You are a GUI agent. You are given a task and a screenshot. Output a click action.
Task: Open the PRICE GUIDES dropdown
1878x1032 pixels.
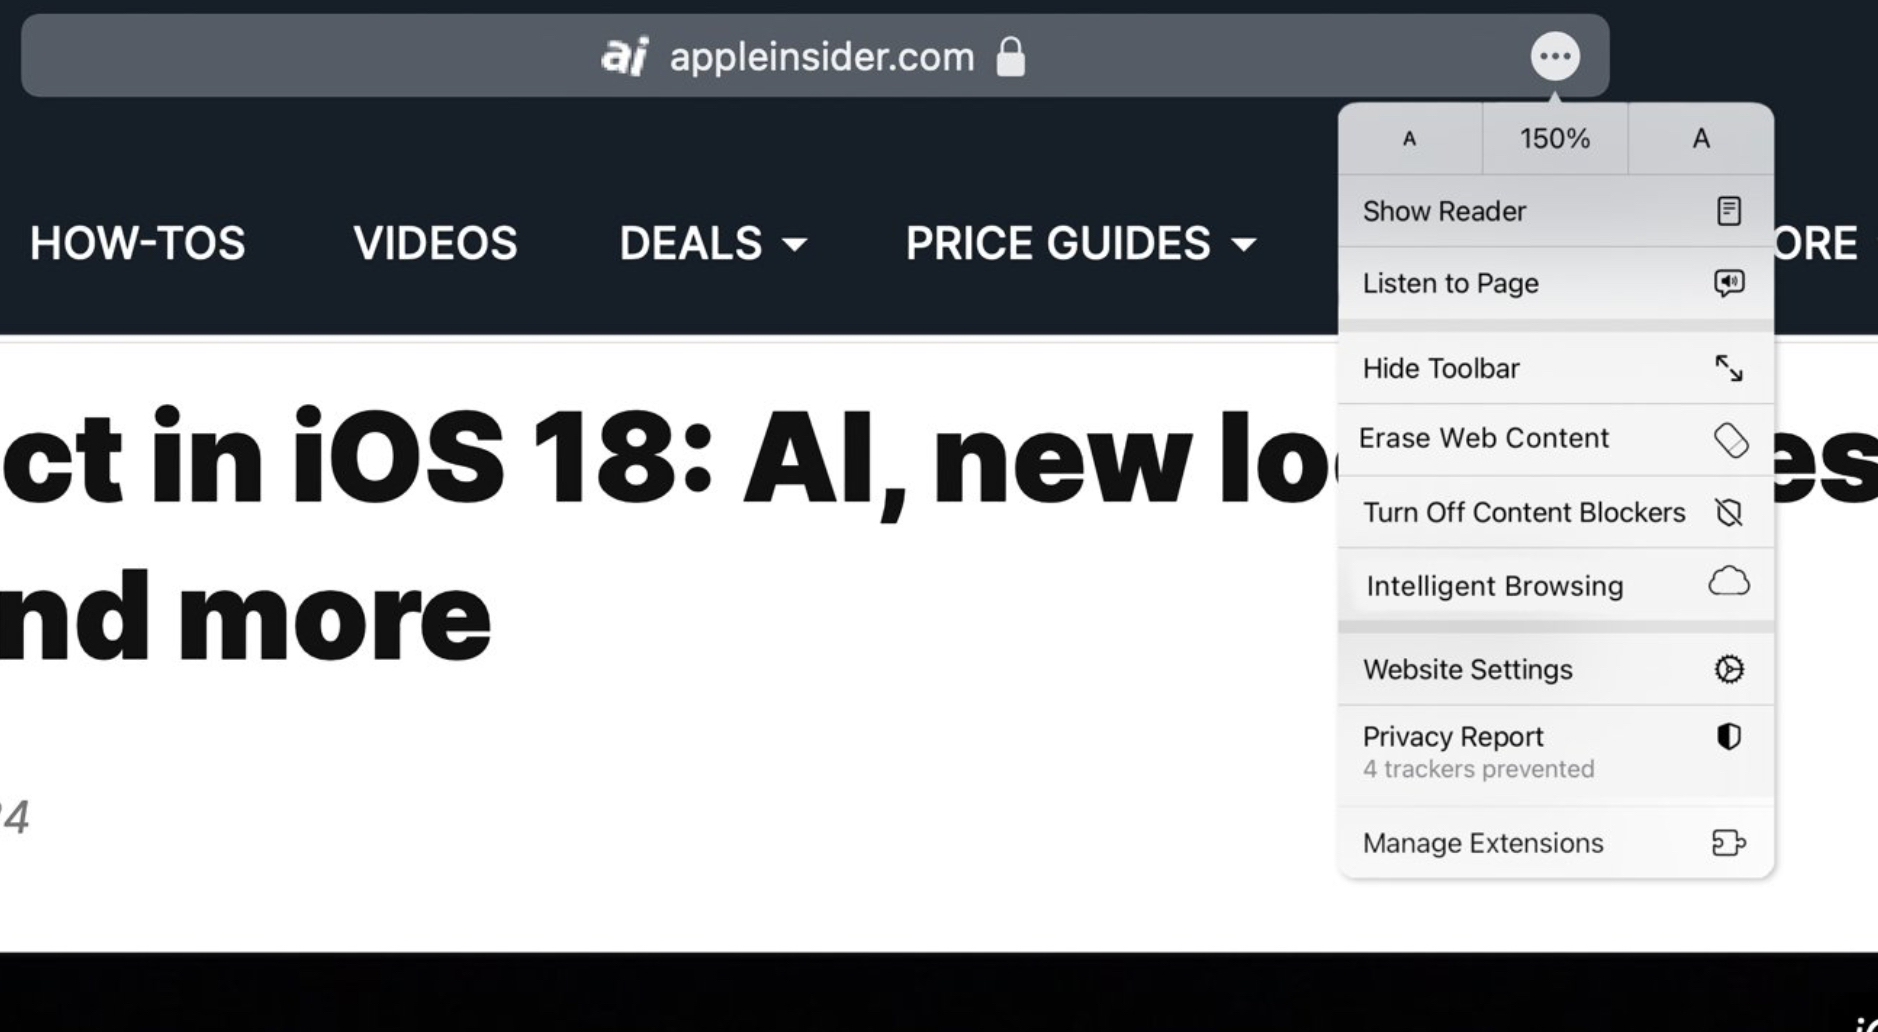pyautogui.click(x=1079, y=243)
